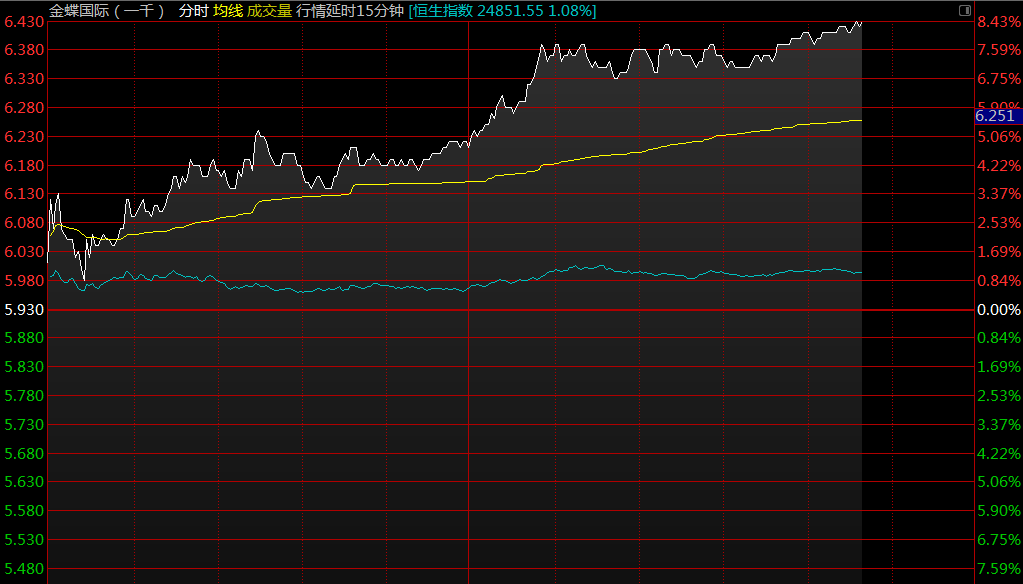Select the 6.080 price axis label

[24, 223]
